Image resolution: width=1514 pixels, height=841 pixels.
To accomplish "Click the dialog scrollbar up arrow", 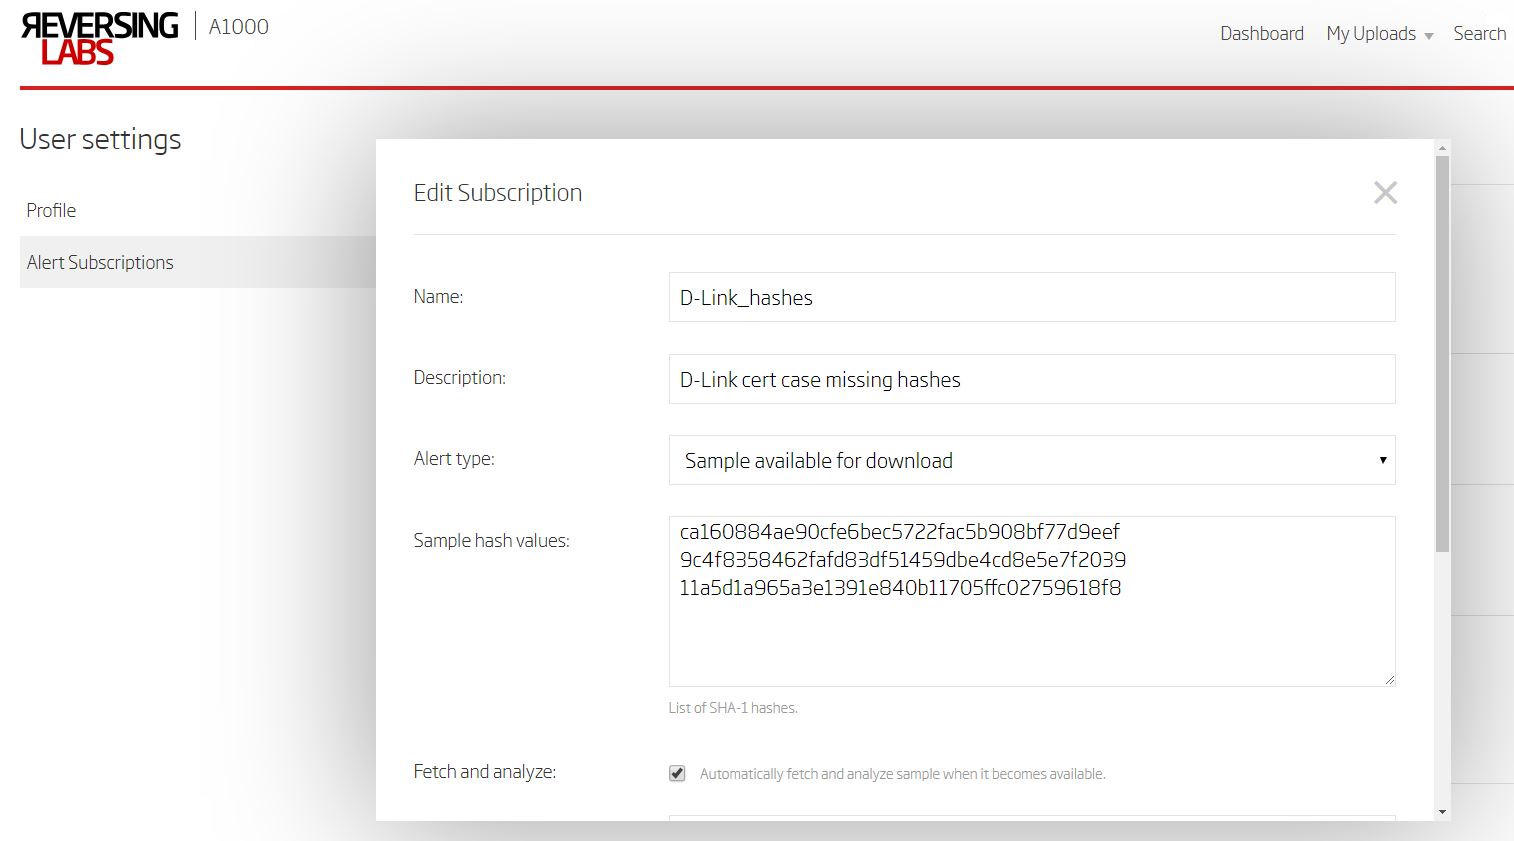I will [x=1442, y=148].
